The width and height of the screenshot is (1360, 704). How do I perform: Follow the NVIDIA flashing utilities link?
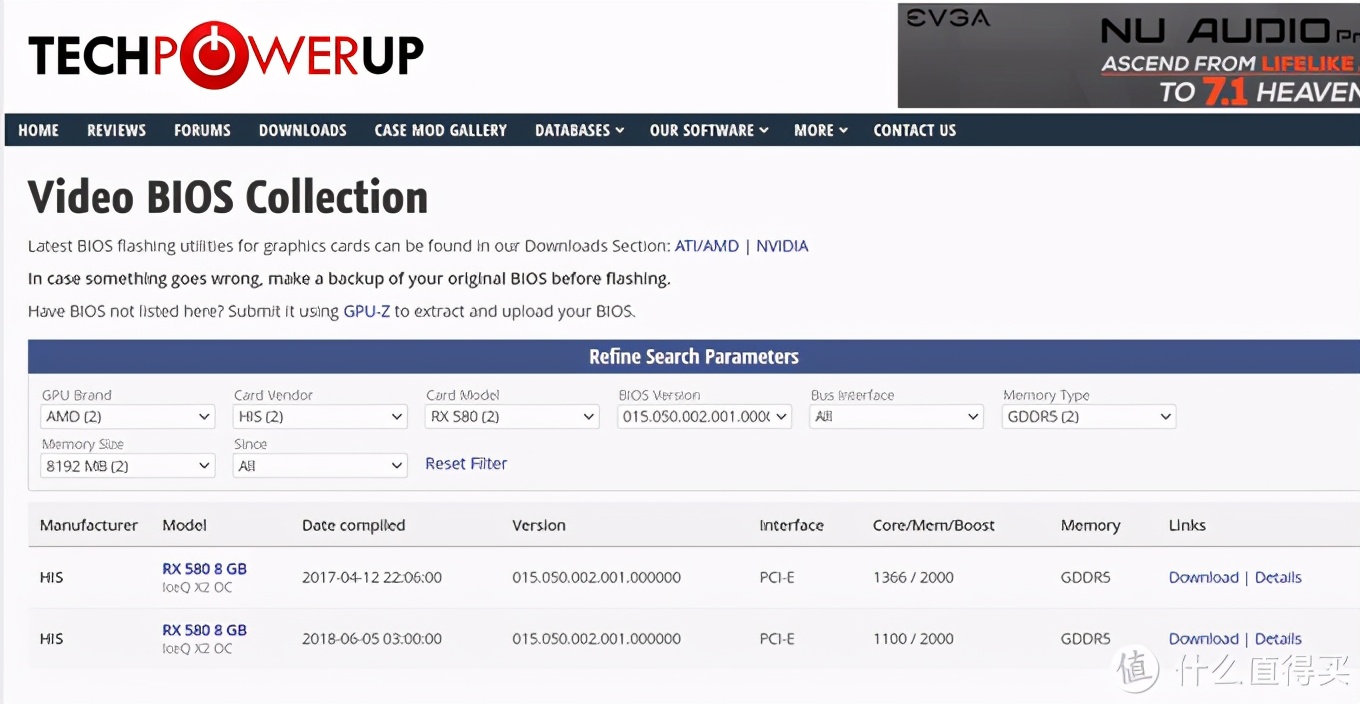pos(782,246)
